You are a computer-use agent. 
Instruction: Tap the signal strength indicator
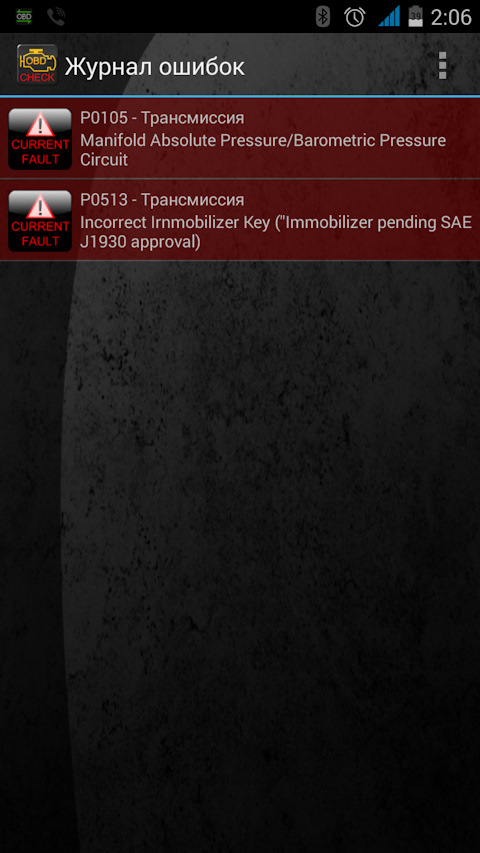[x=389, y=16]
